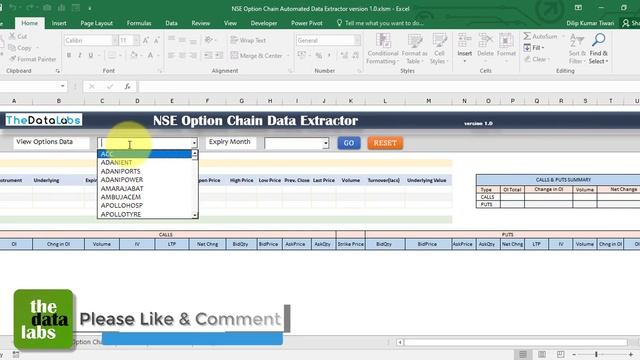Click the Delete cells icon

(485, 41)
